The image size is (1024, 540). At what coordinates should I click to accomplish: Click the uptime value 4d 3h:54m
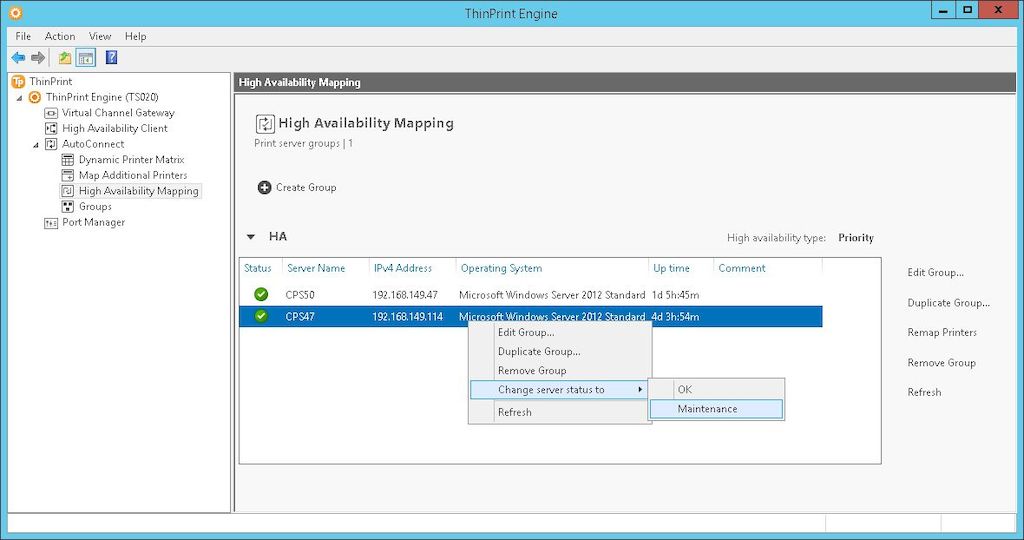[x=675, y=317]
